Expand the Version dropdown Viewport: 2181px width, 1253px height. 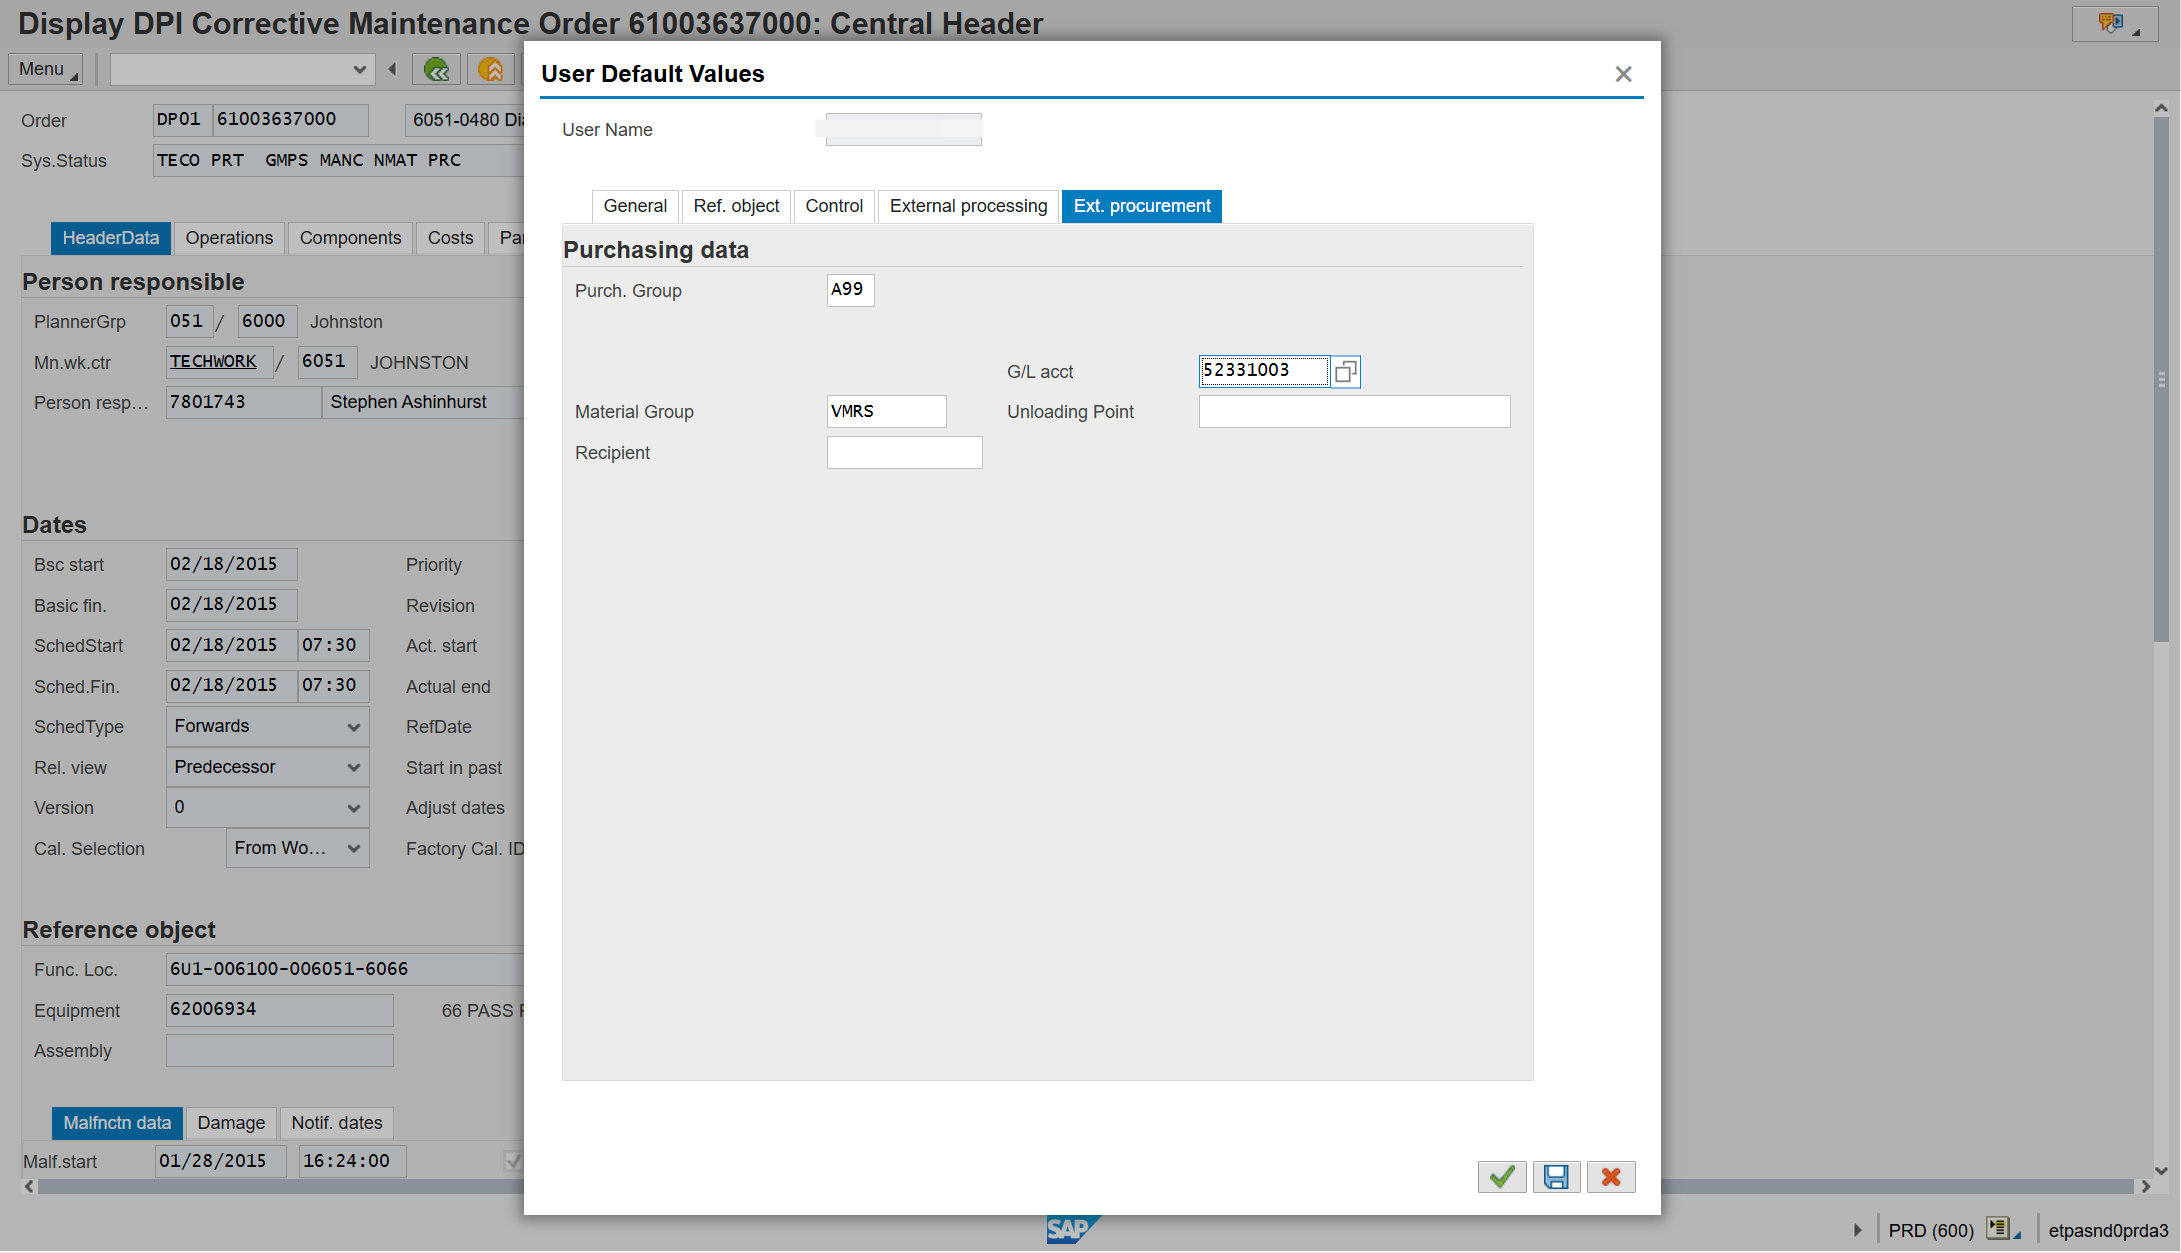point(353,808)
